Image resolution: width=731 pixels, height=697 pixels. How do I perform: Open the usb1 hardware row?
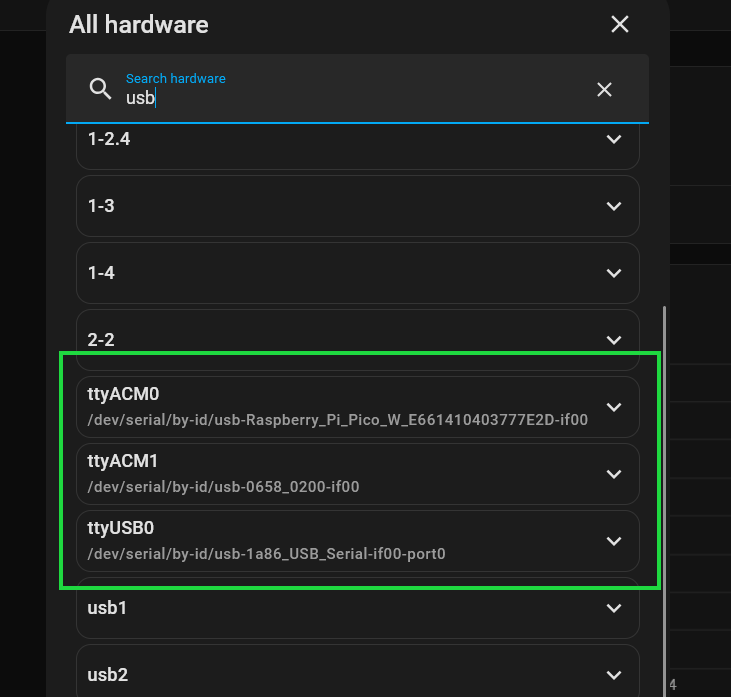click(x=358, y=608)
